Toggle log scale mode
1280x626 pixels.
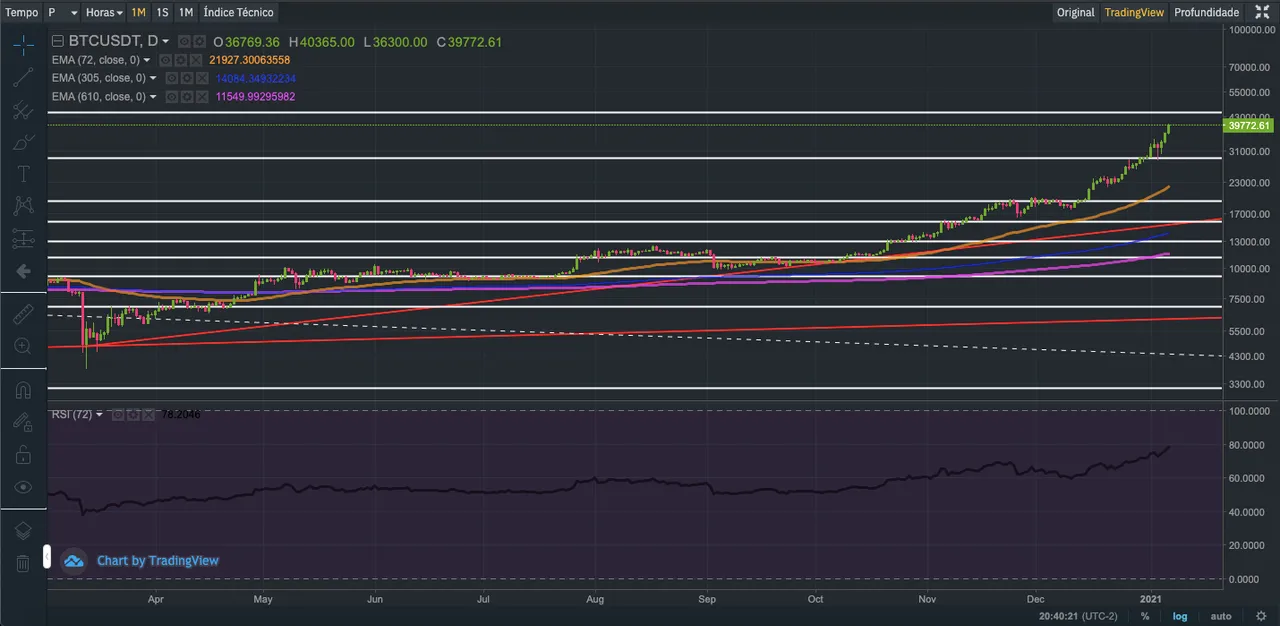1180,616
